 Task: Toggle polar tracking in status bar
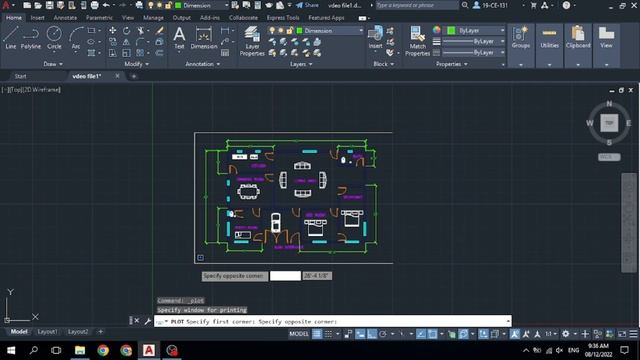click(x=383, y=334)
